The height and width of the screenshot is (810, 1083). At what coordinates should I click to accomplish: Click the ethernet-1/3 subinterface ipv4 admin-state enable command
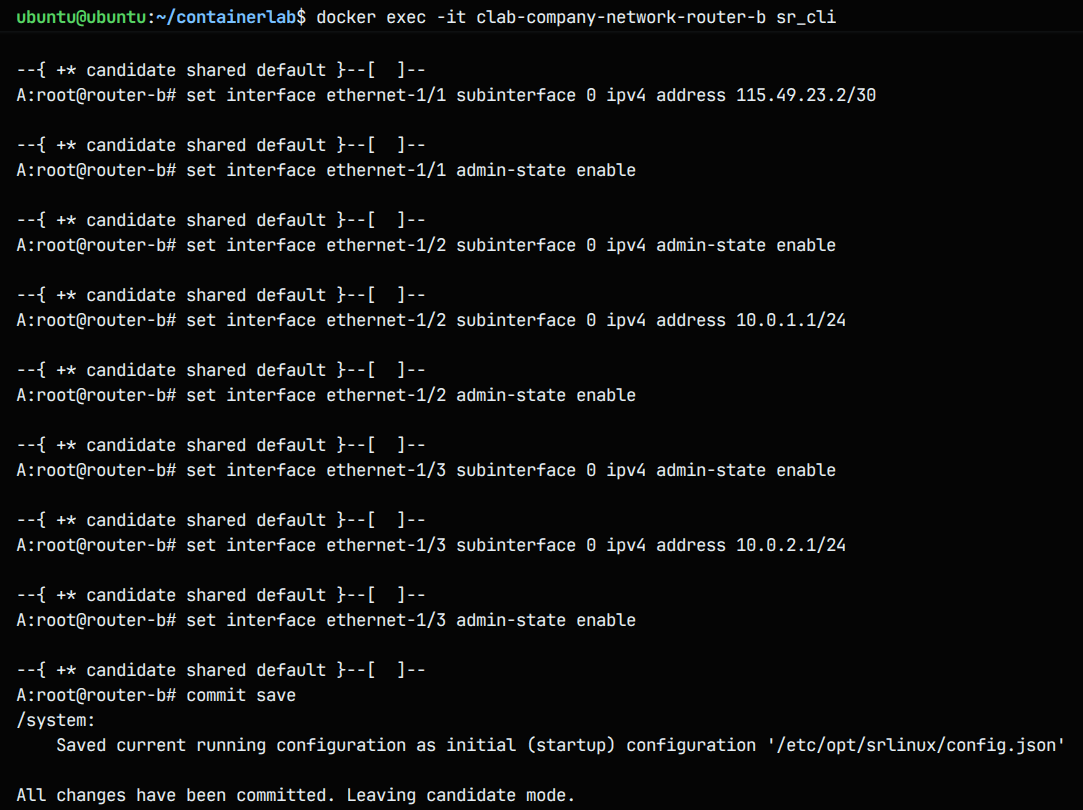pyautogui.click(x=511, y=470)
